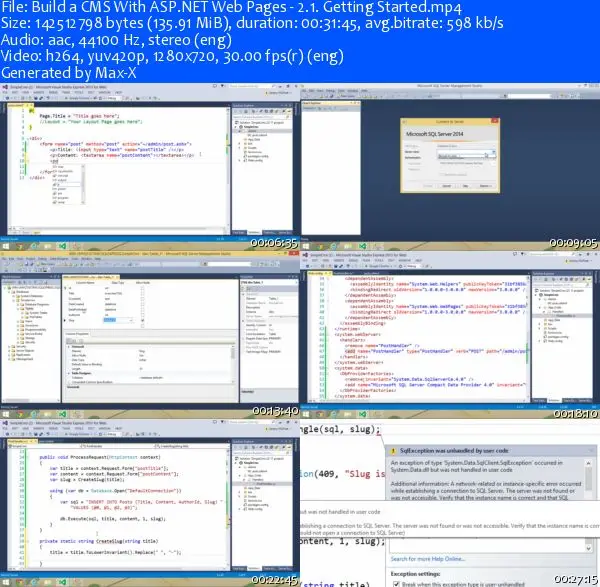Select the 'Video: h264, yuv420p, 1280x720' line

pyautogui.click(x=172, y=56)
